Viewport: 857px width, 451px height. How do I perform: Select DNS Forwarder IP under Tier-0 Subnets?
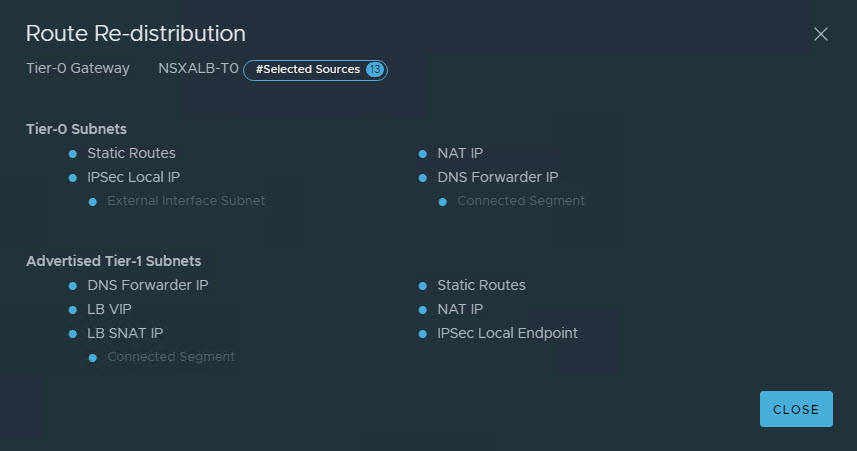pos(497,177)
